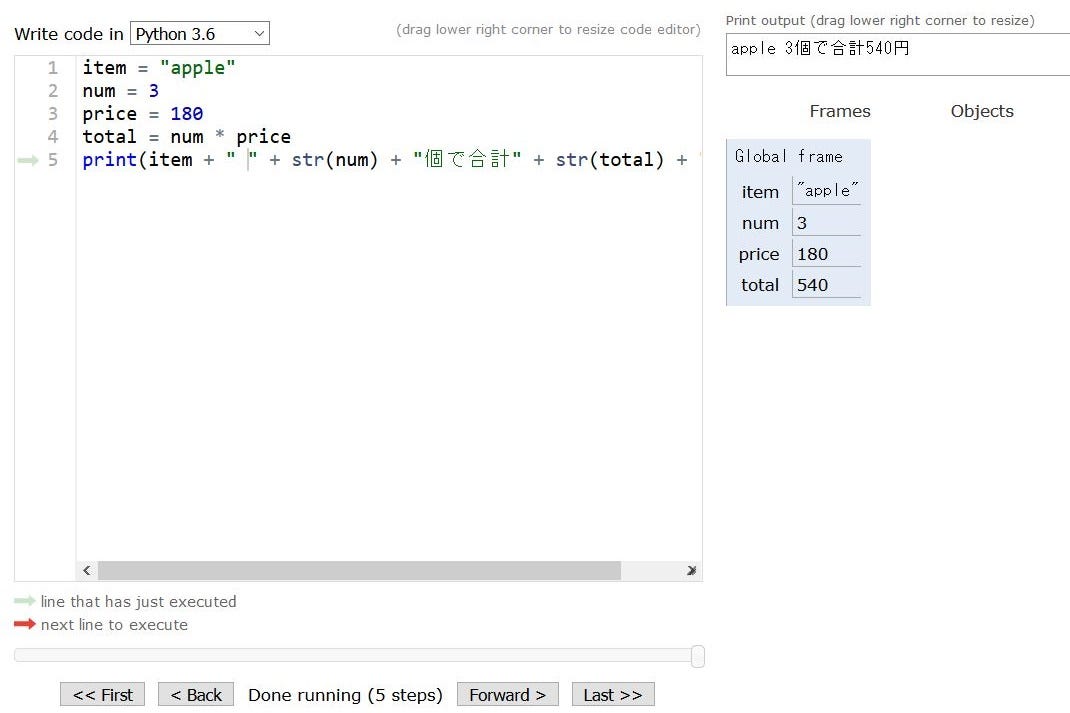Click the dropdown arrow next to Python 3.6
This screenshot has width=1070, height=713.
259,33
